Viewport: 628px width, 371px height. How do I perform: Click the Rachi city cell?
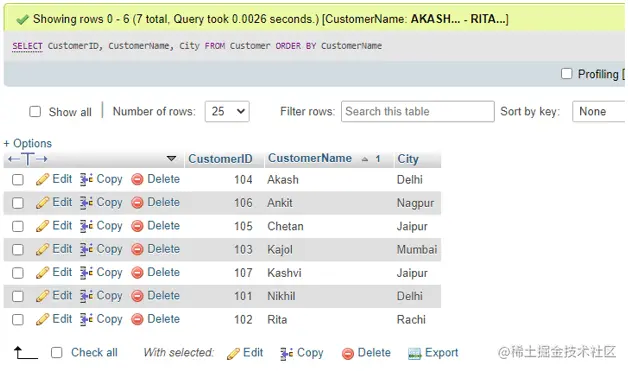point(411,319)
